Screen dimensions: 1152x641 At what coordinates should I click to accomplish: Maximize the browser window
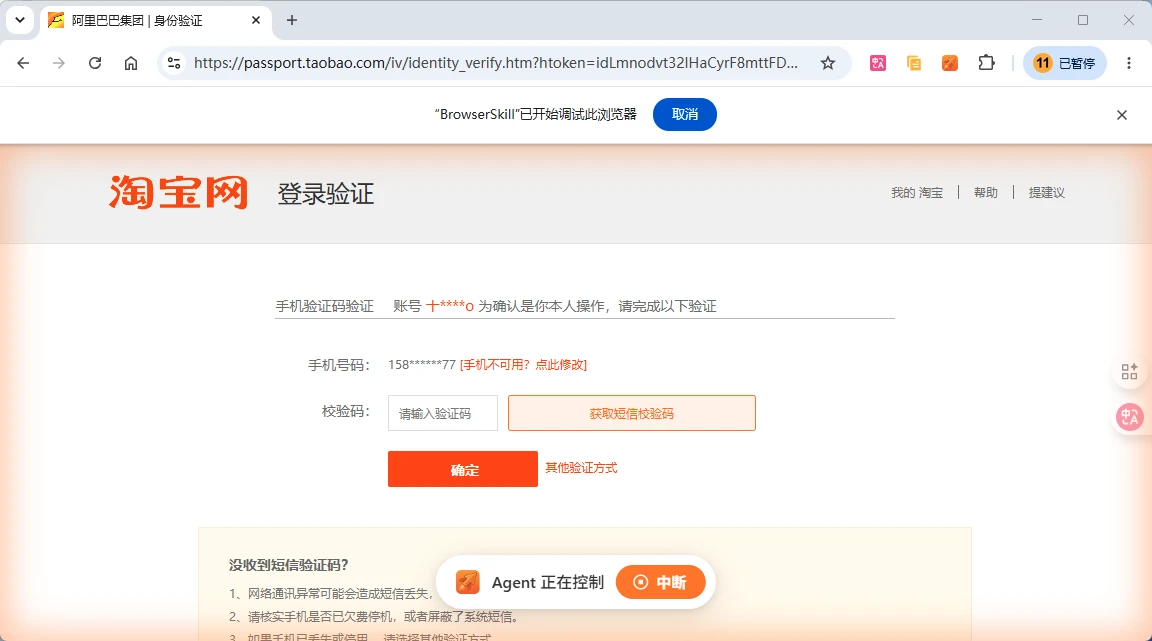tap(1083, 20)
